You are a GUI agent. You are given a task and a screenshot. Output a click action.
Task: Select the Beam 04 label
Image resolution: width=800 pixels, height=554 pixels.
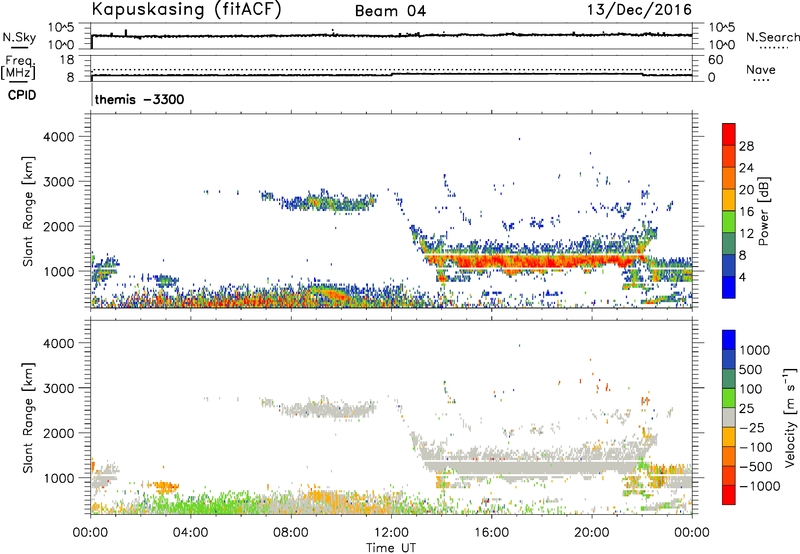[390, 11]
